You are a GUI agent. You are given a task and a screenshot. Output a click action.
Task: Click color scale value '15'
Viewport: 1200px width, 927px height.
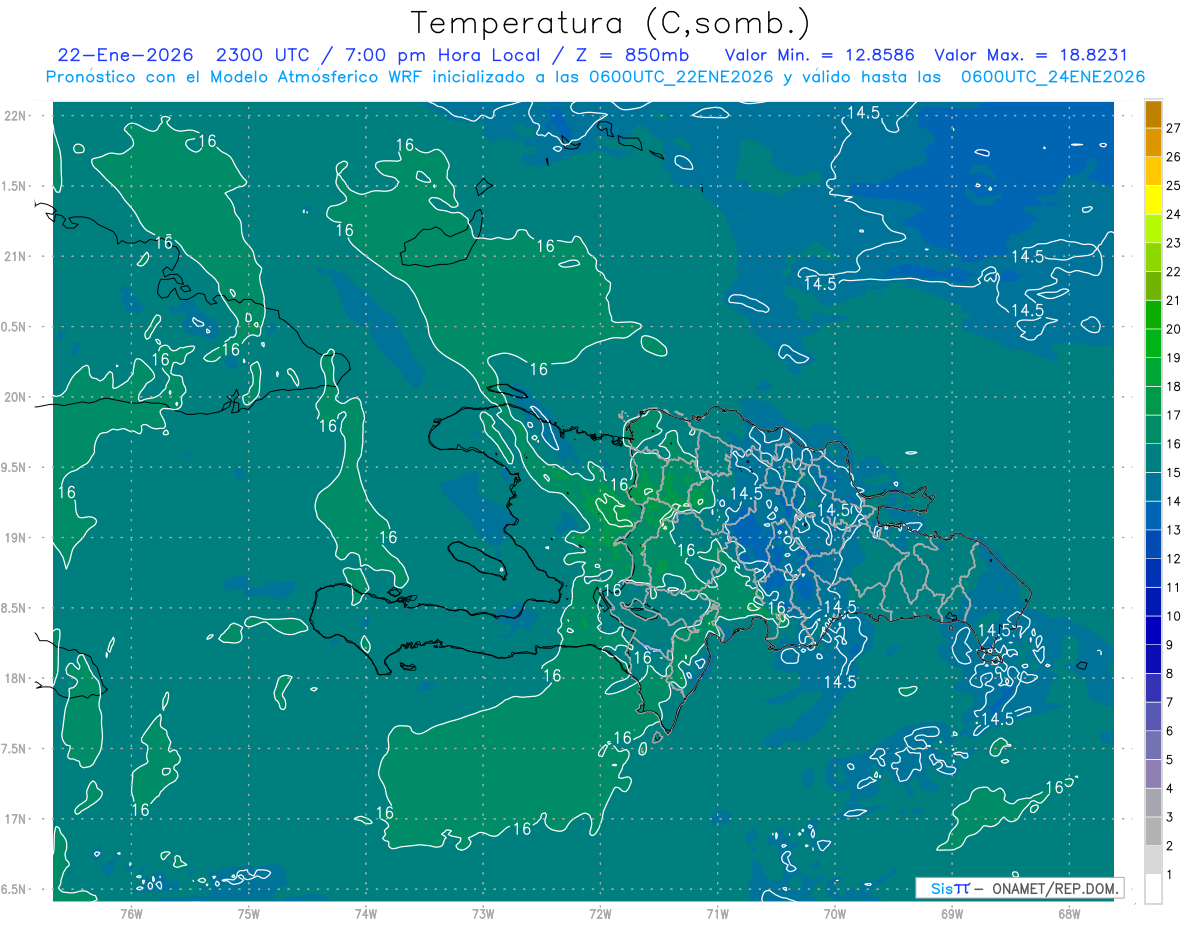pos(1174,473)
